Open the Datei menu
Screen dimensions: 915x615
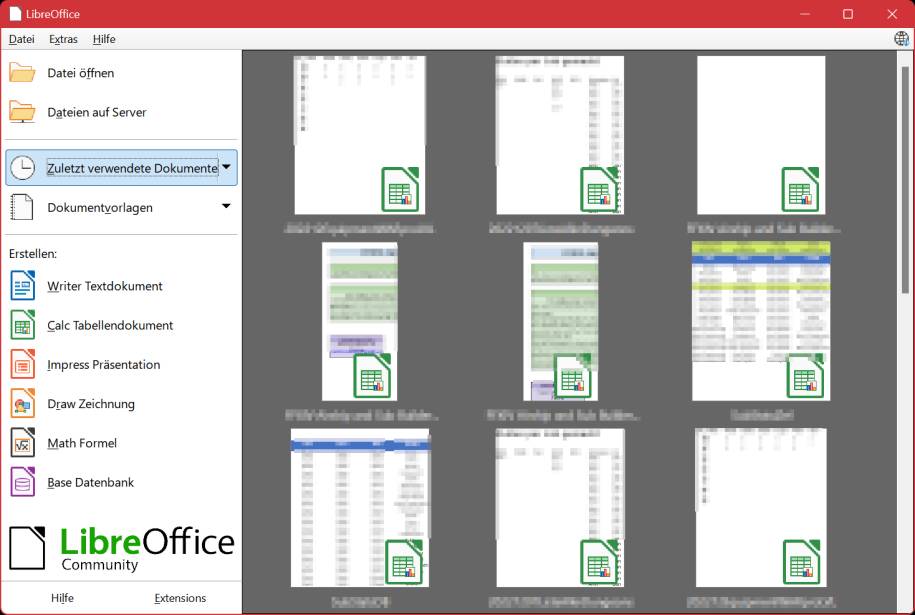pos(22,39)
